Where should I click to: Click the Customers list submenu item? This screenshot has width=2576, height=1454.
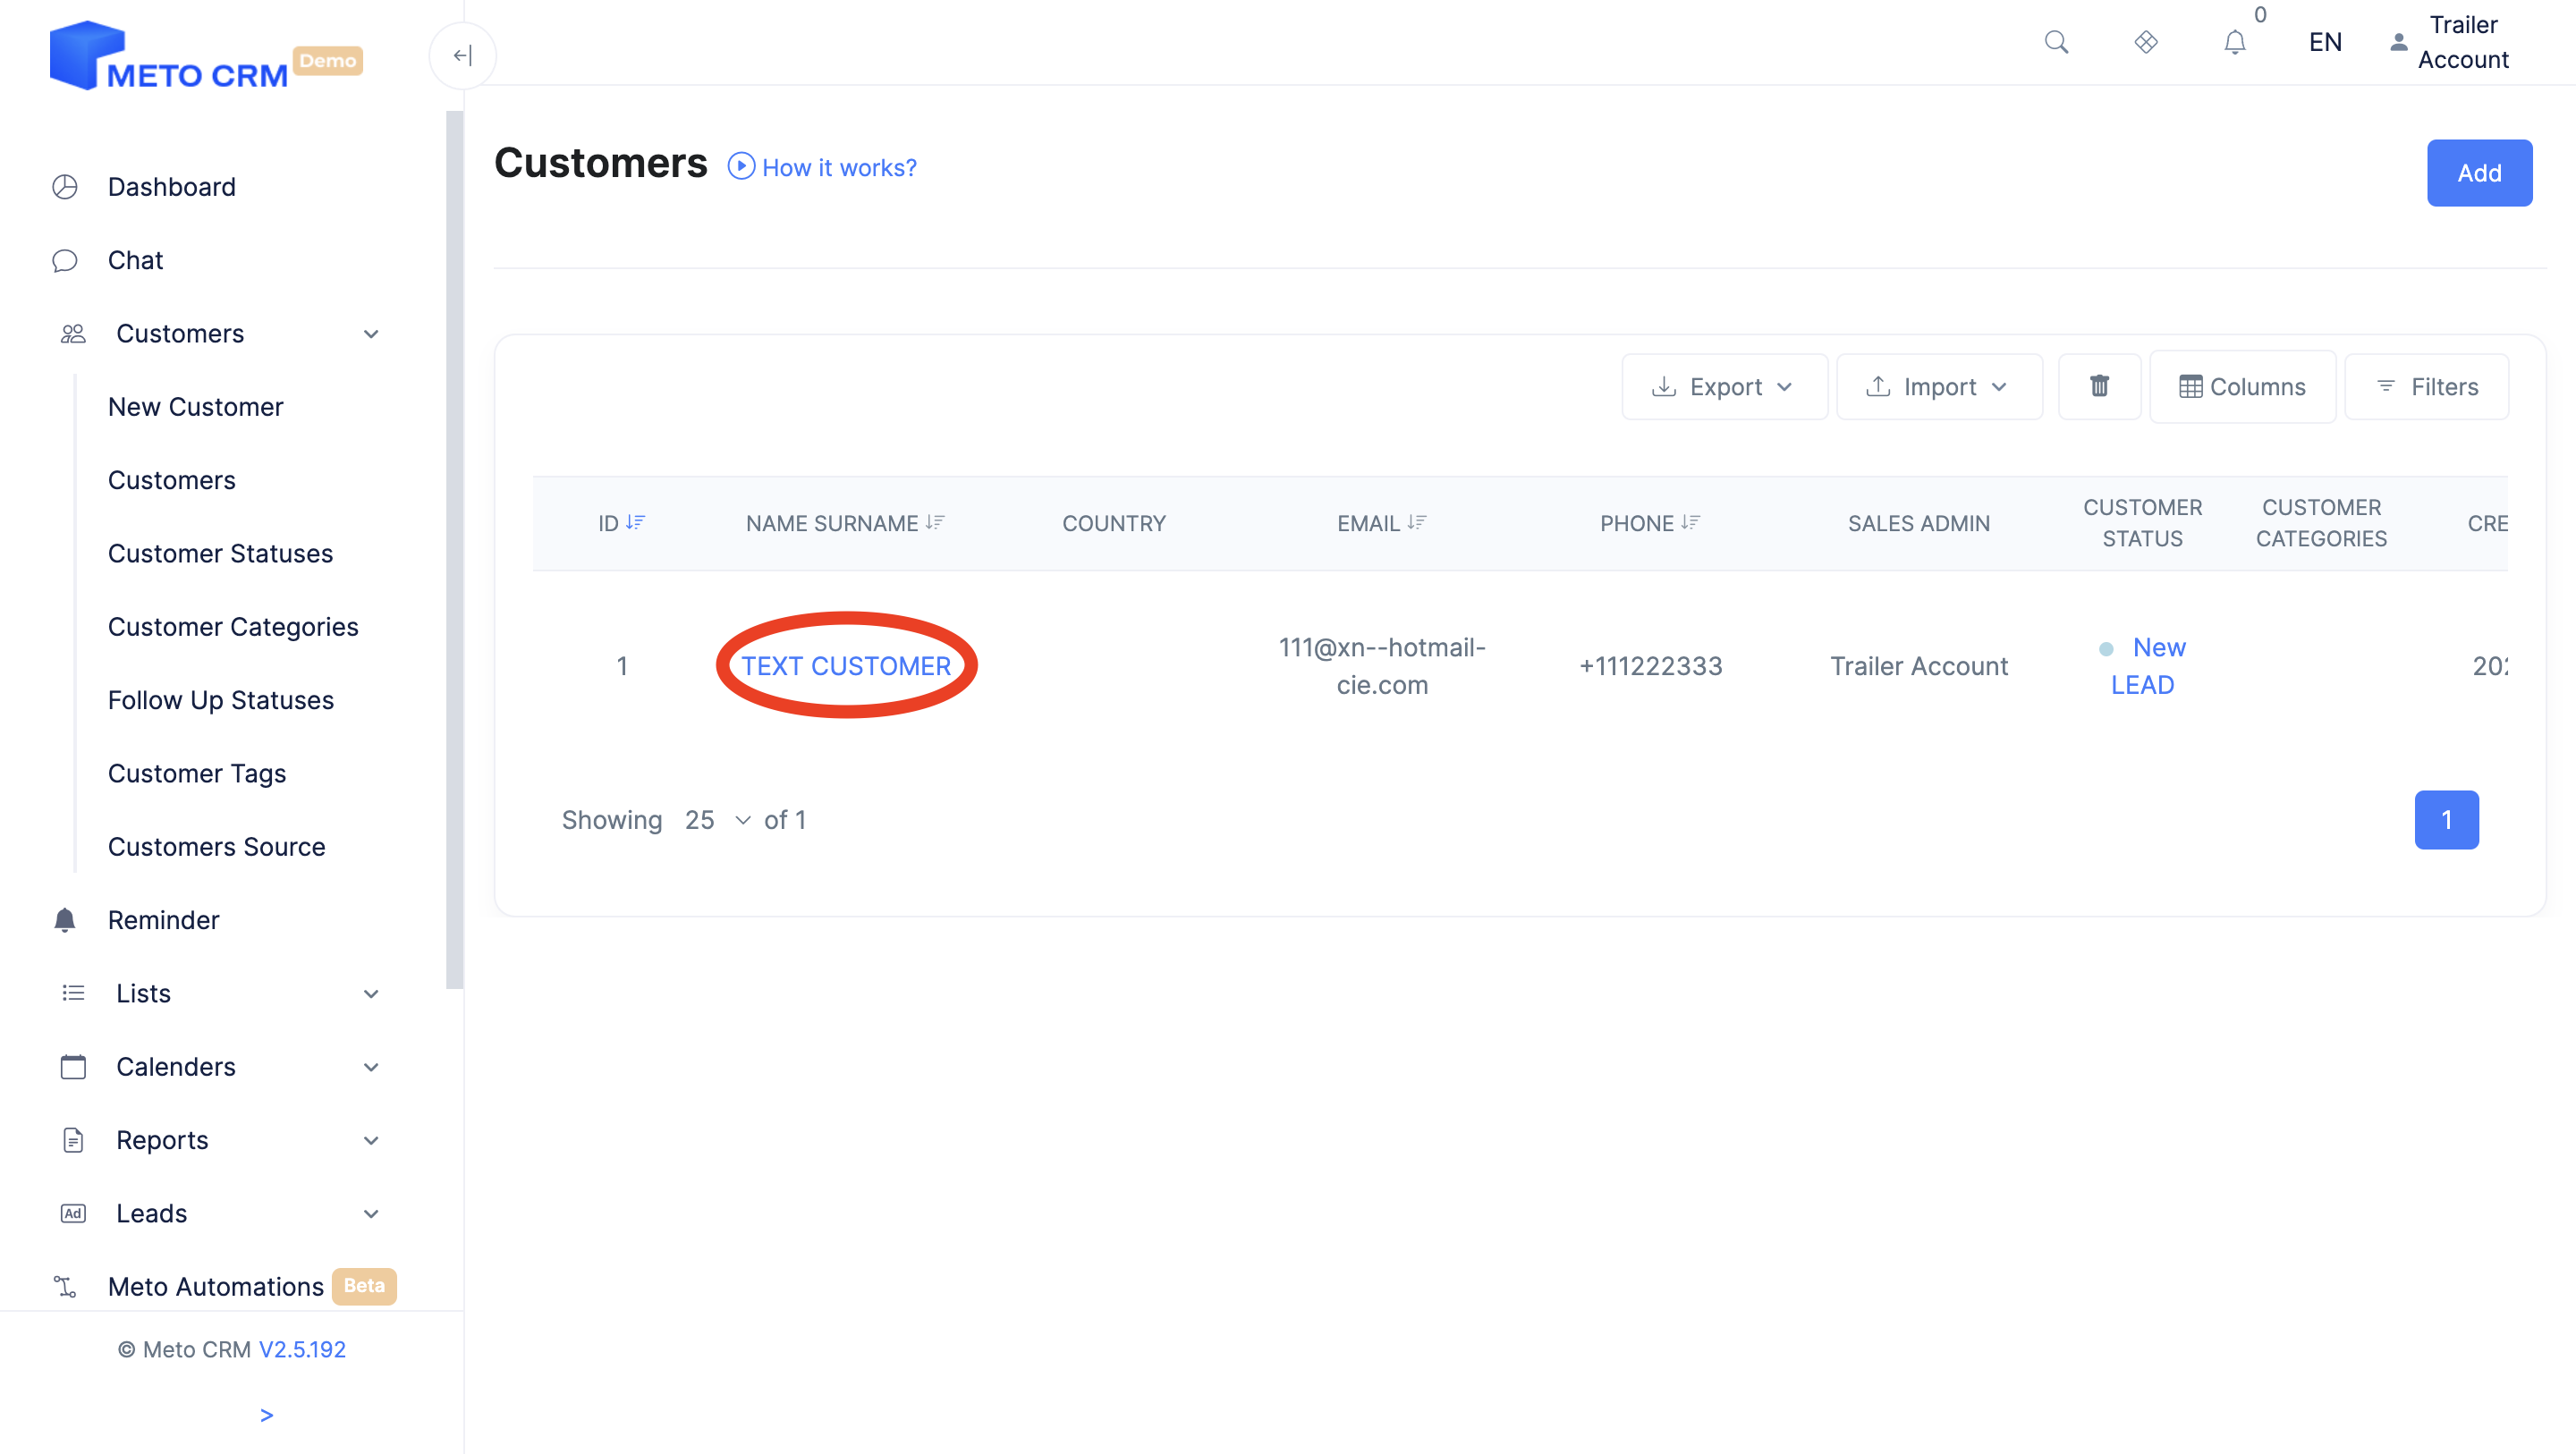point(172,480)
